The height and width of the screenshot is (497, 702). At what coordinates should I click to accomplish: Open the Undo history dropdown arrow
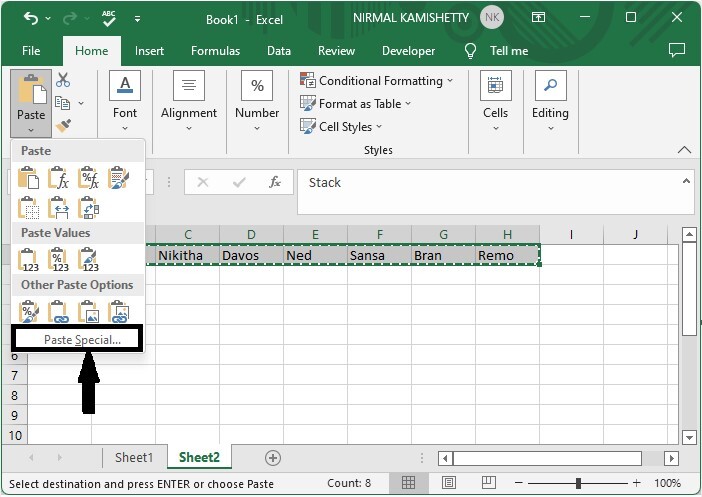click(48, 19)
